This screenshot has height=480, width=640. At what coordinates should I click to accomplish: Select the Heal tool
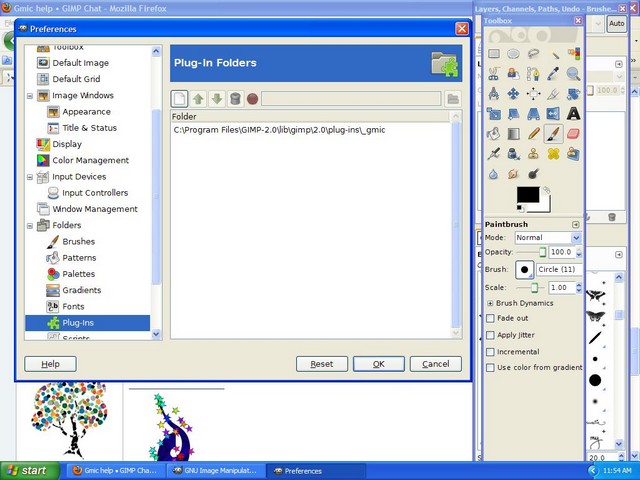[553, 154]
